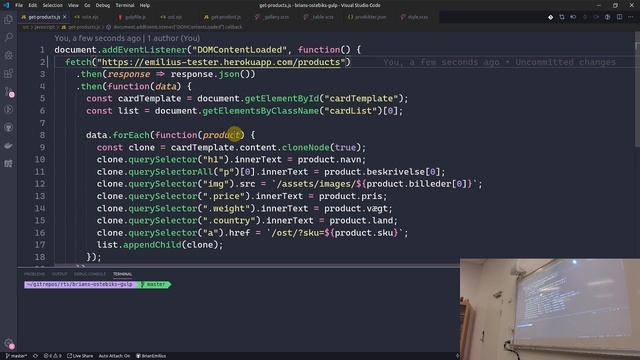This screenshot has width=640, height=360.
Task: Click Live Share in the status bar
Action: coord(80,356)
